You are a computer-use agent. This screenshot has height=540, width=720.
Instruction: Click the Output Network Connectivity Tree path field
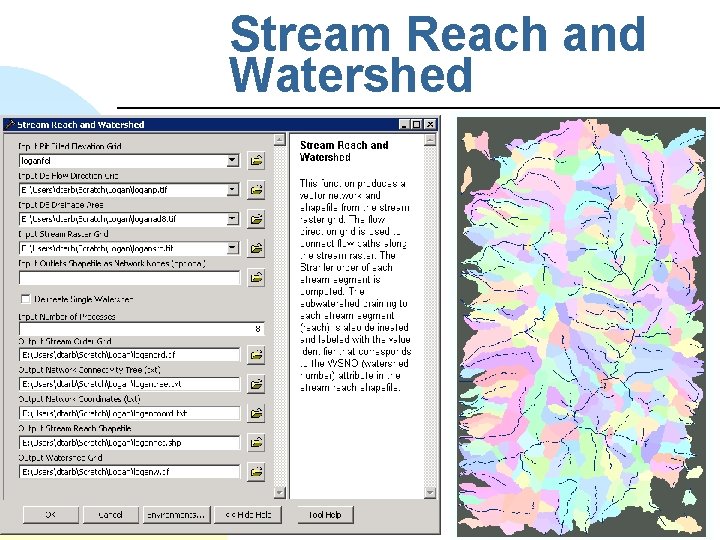[129, 384]
